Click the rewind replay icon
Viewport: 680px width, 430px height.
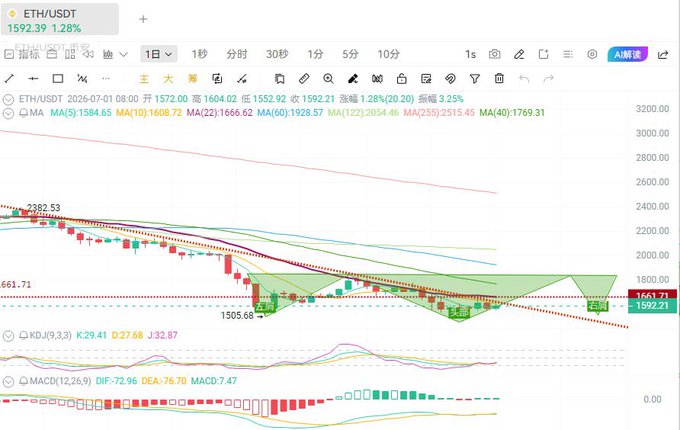click(88, 54)
